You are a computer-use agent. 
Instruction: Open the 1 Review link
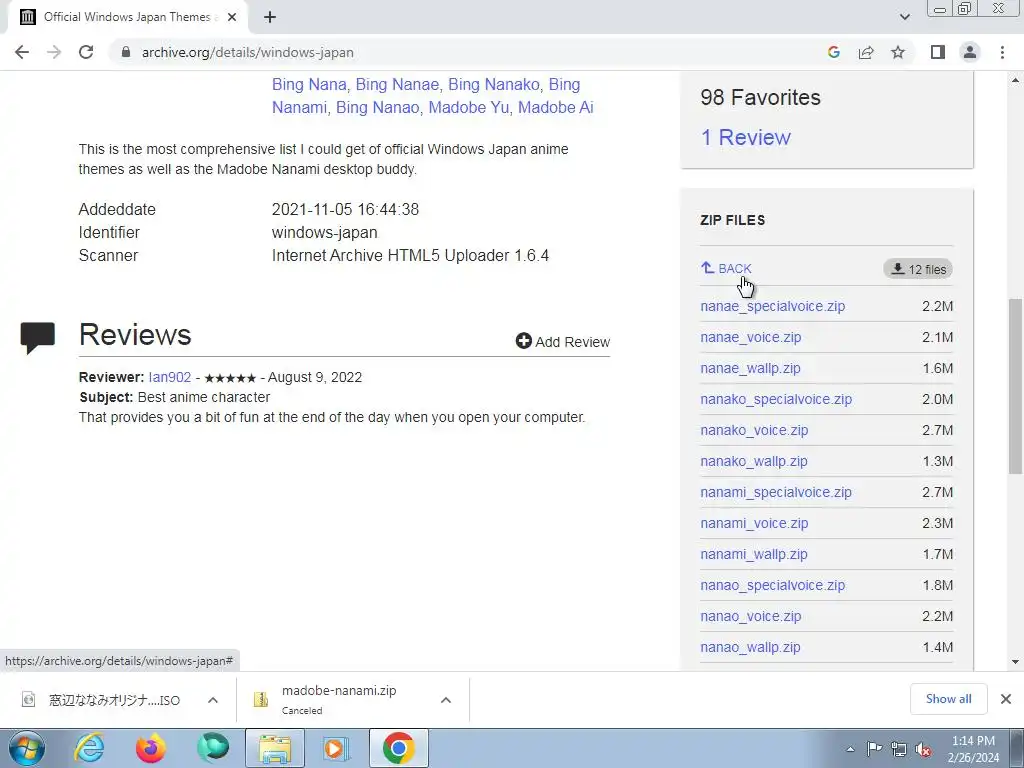point(745,137)
